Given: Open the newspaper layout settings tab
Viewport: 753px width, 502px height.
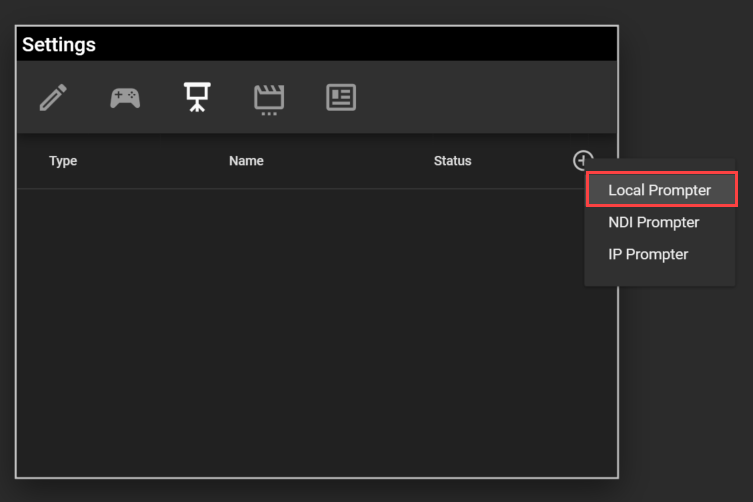Looking at the screenshot, I should click(x=341, y=98).
